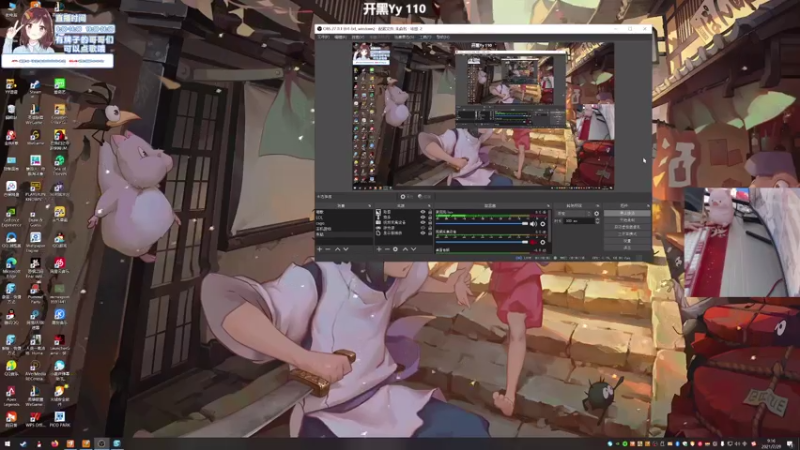The height and width of the screenshot is (450, 800).
Task: Pop out the Scene Transitions dock panel
Action: [x=598, y=206]
